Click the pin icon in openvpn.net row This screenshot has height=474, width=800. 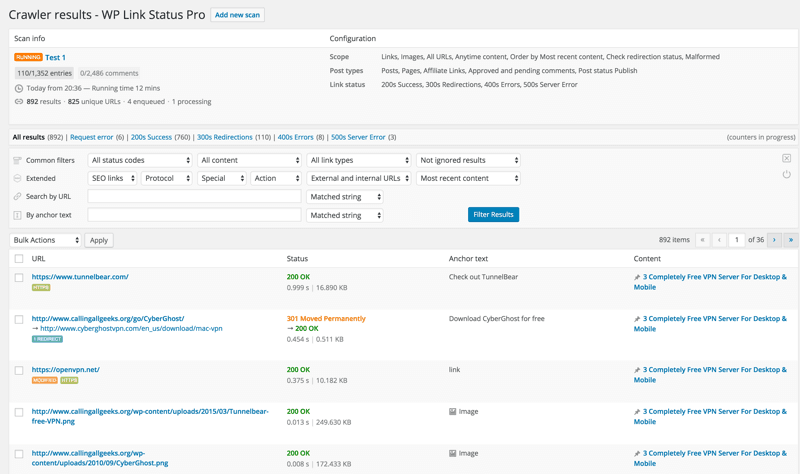(x=637, y=370)
